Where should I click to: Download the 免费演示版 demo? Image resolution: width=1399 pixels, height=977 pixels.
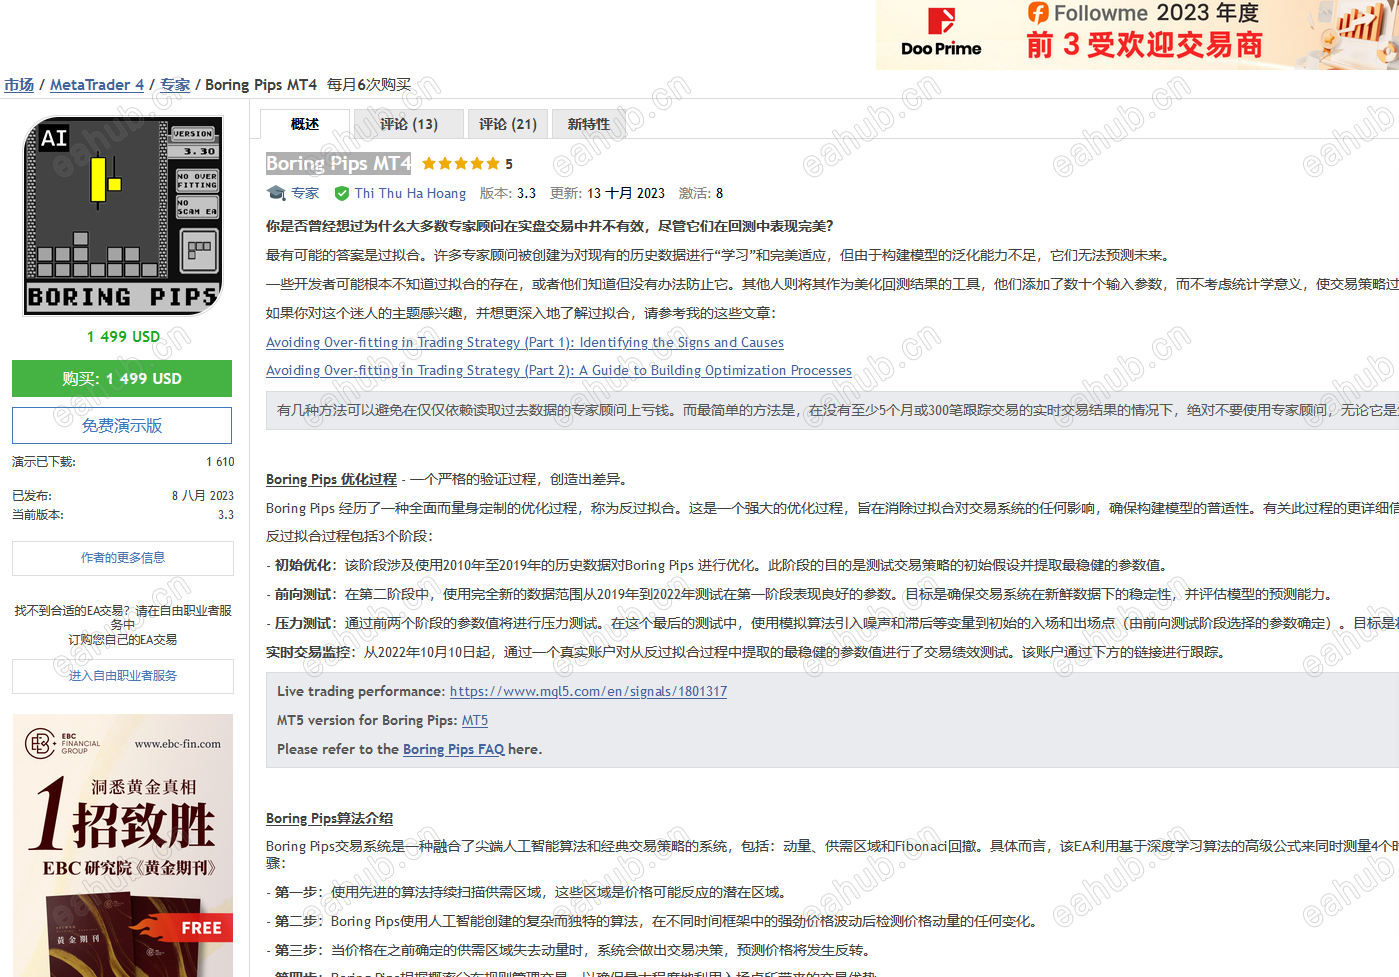[x=122, y=426]
